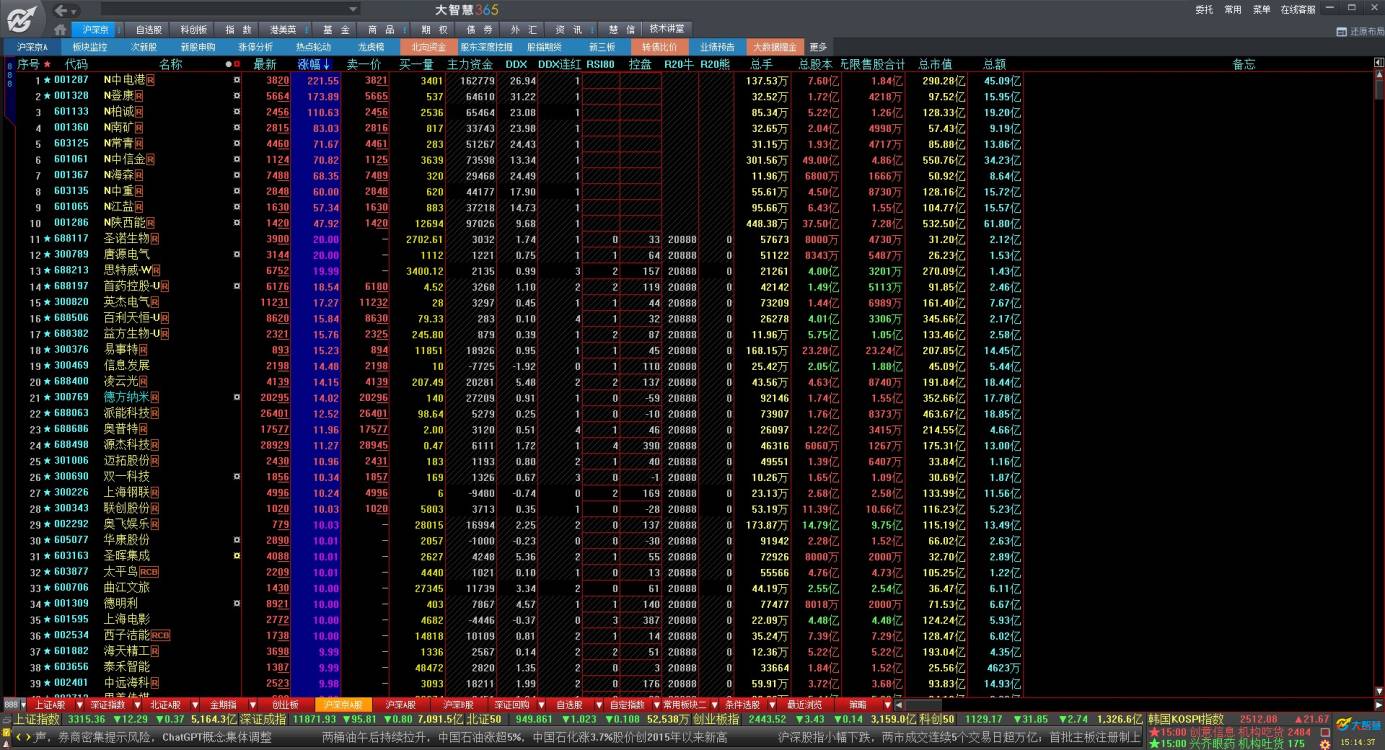Click the dot-and-square marker header icon
This screenshot has height=750, width=1385.
pos(233,64)
